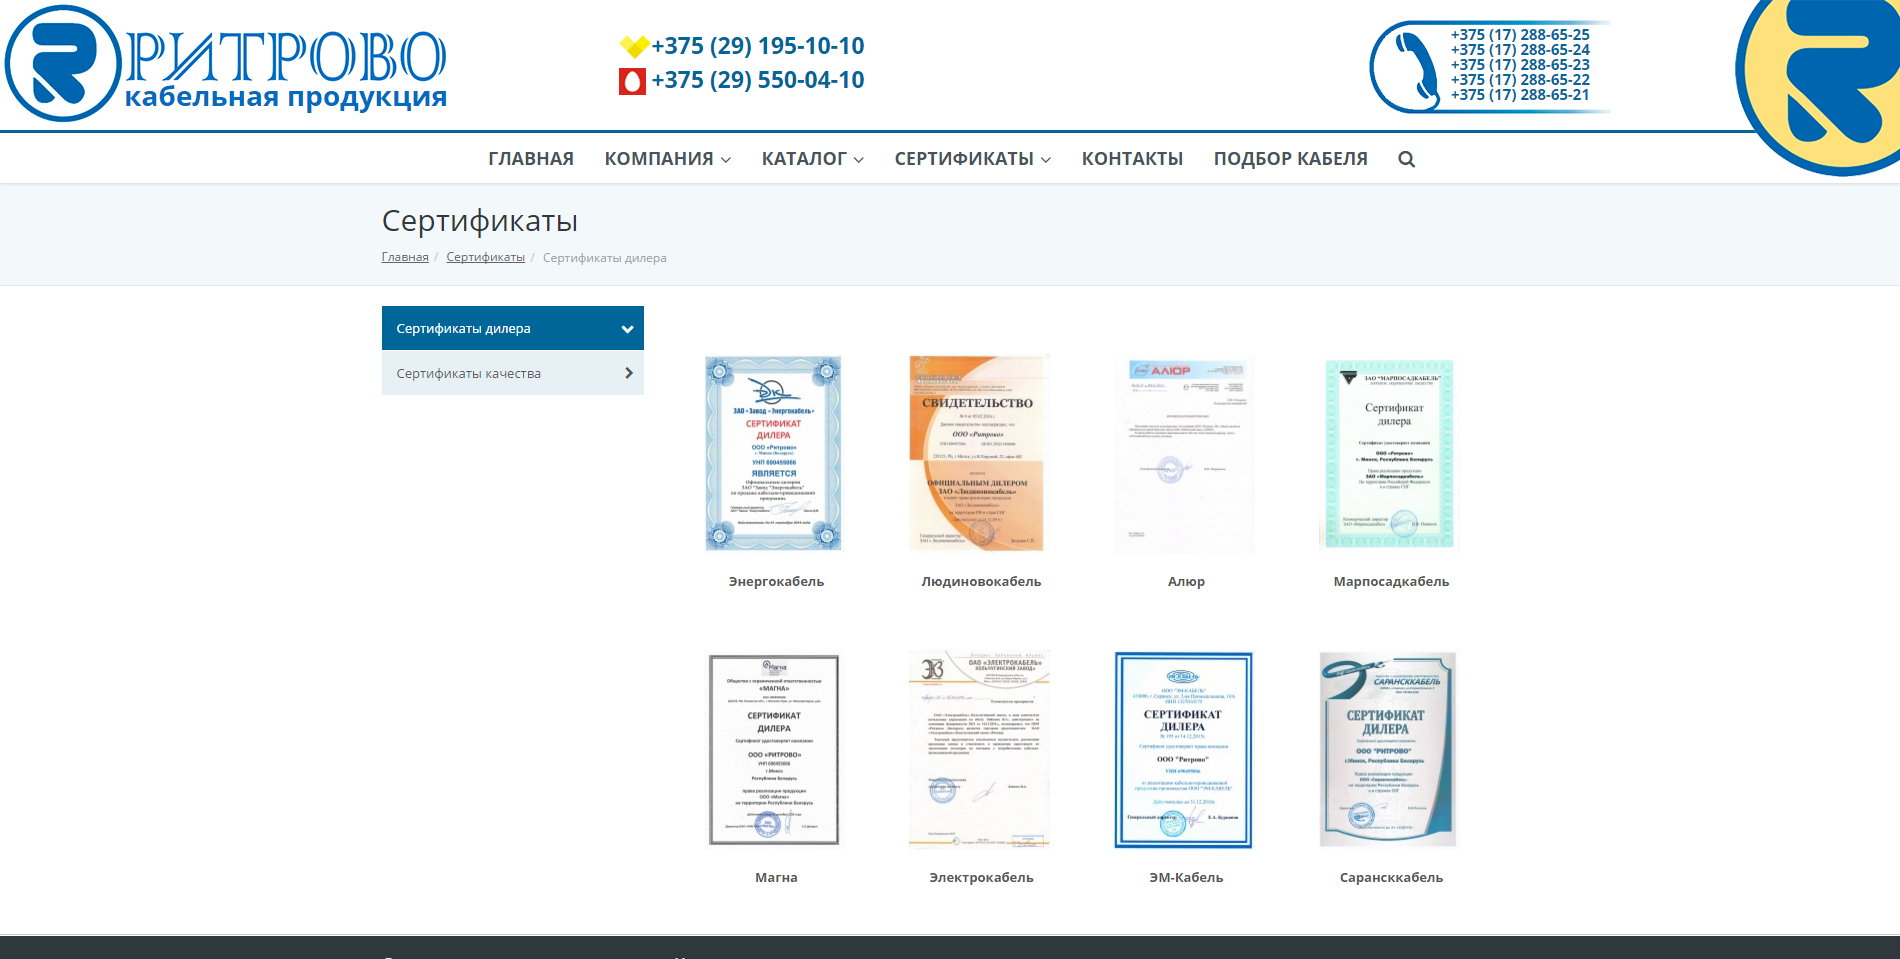
Task: Open the ЭМ-Кабель certificate thumbnail
Action: [1184, 749]
